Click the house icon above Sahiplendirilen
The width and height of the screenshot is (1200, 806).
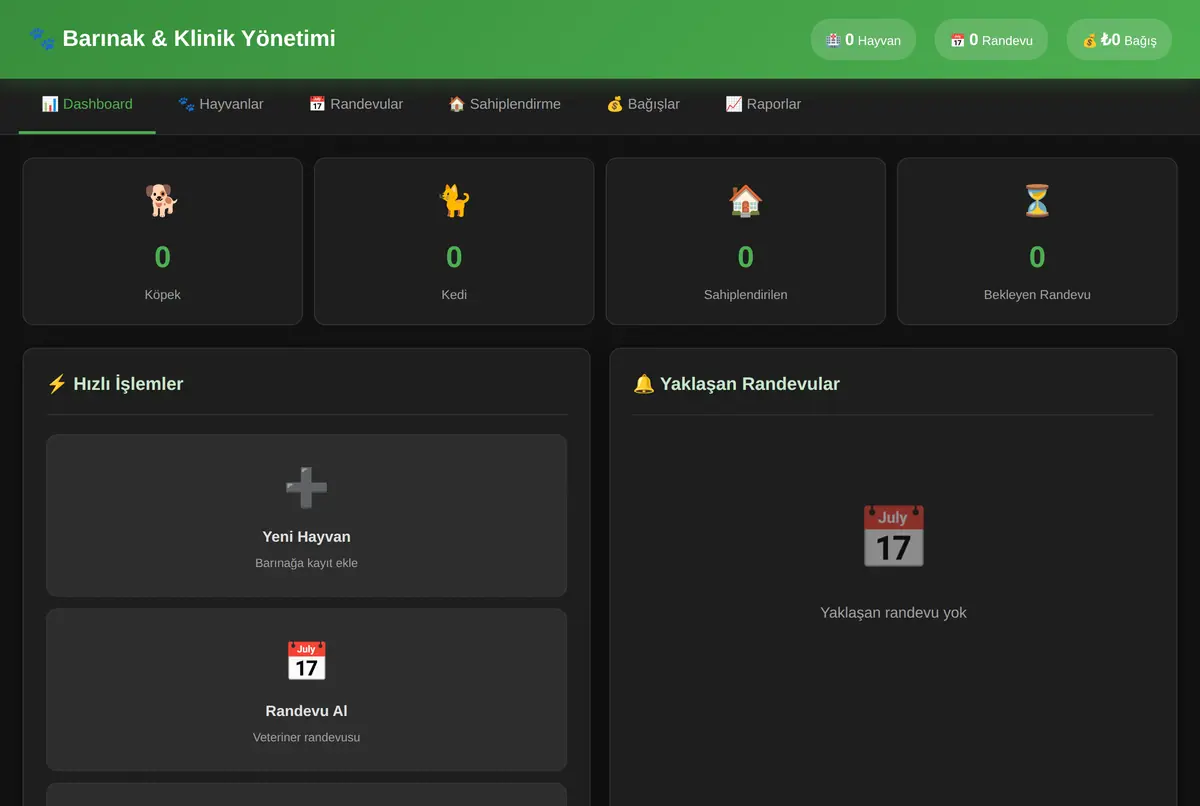(745, 200)
